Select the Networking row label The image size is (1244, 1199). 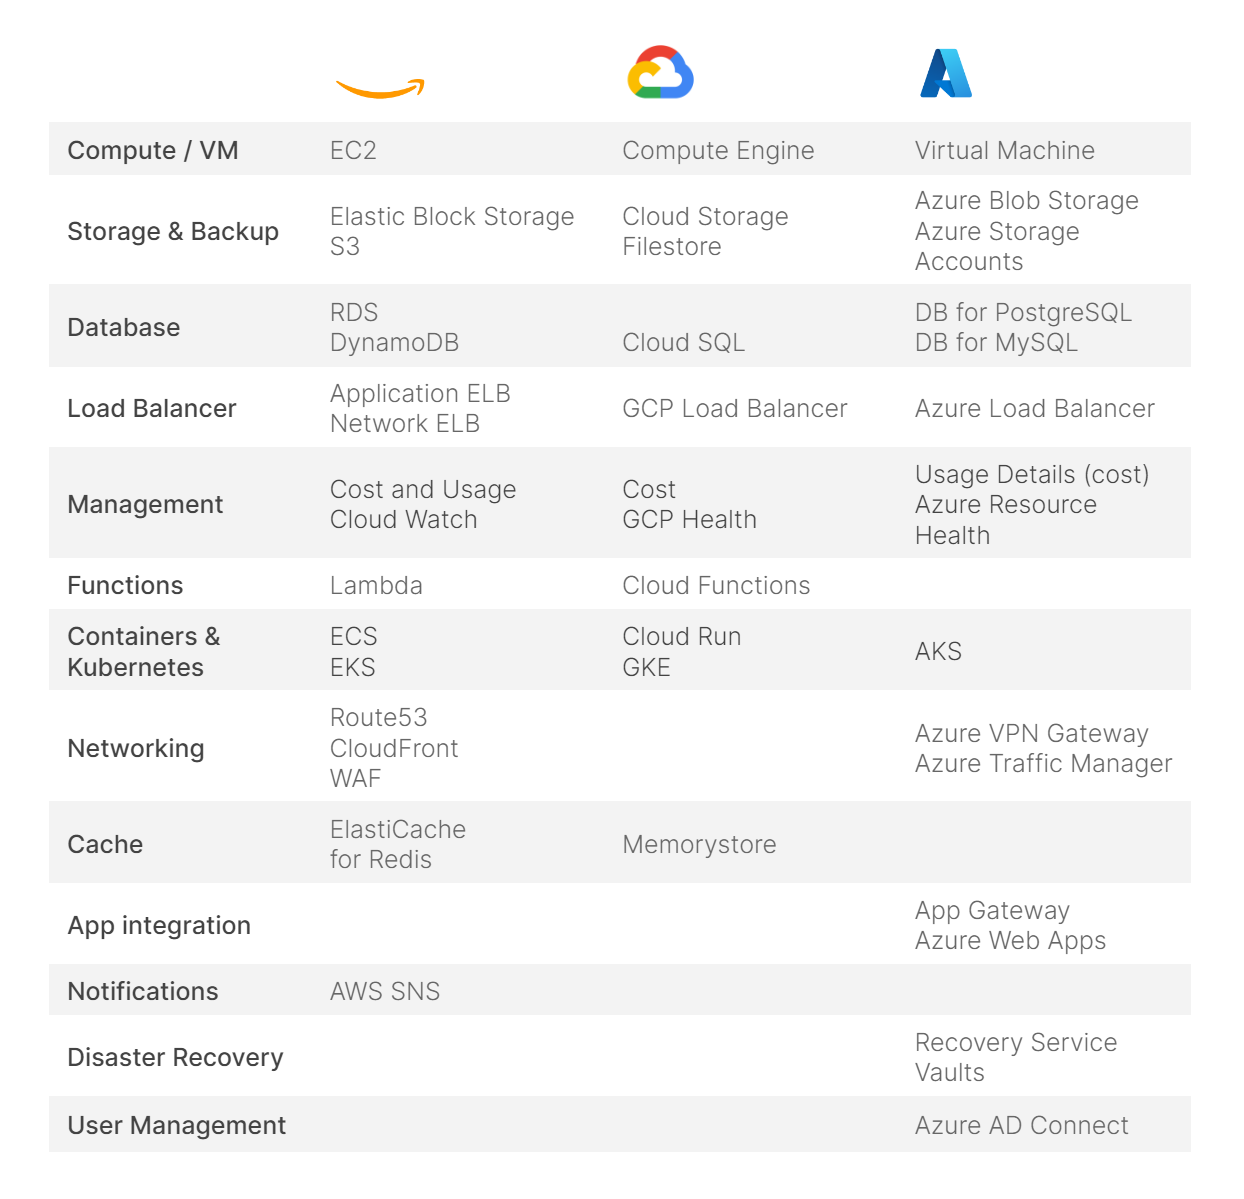(x=136, y=748)
